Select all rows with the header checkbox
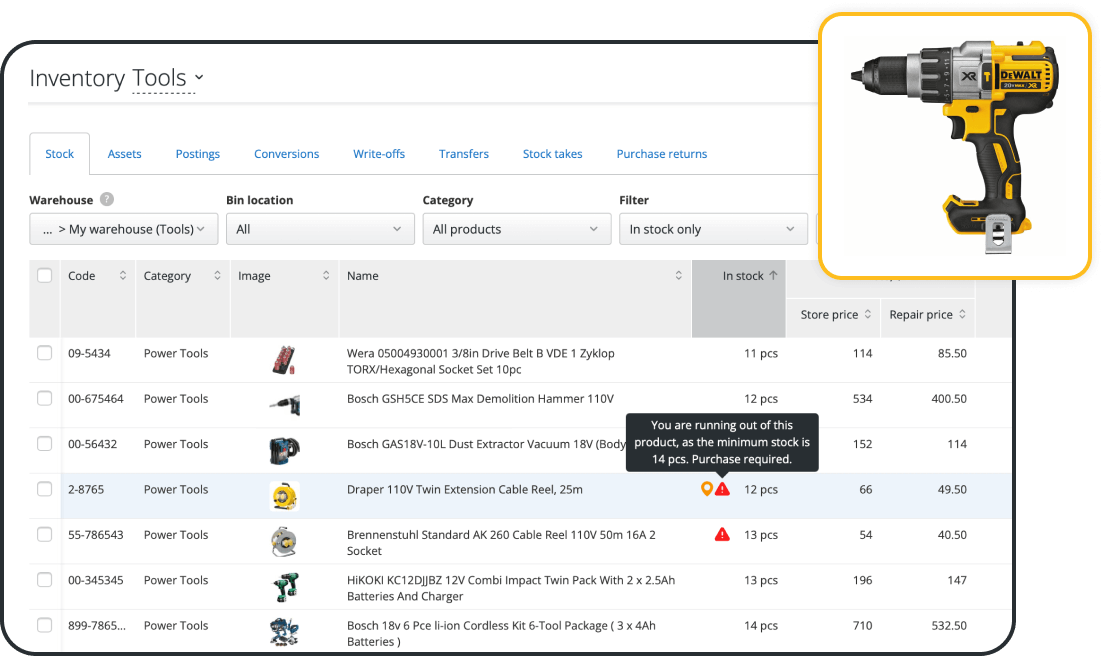1104x656 pixels. (44, 275)
